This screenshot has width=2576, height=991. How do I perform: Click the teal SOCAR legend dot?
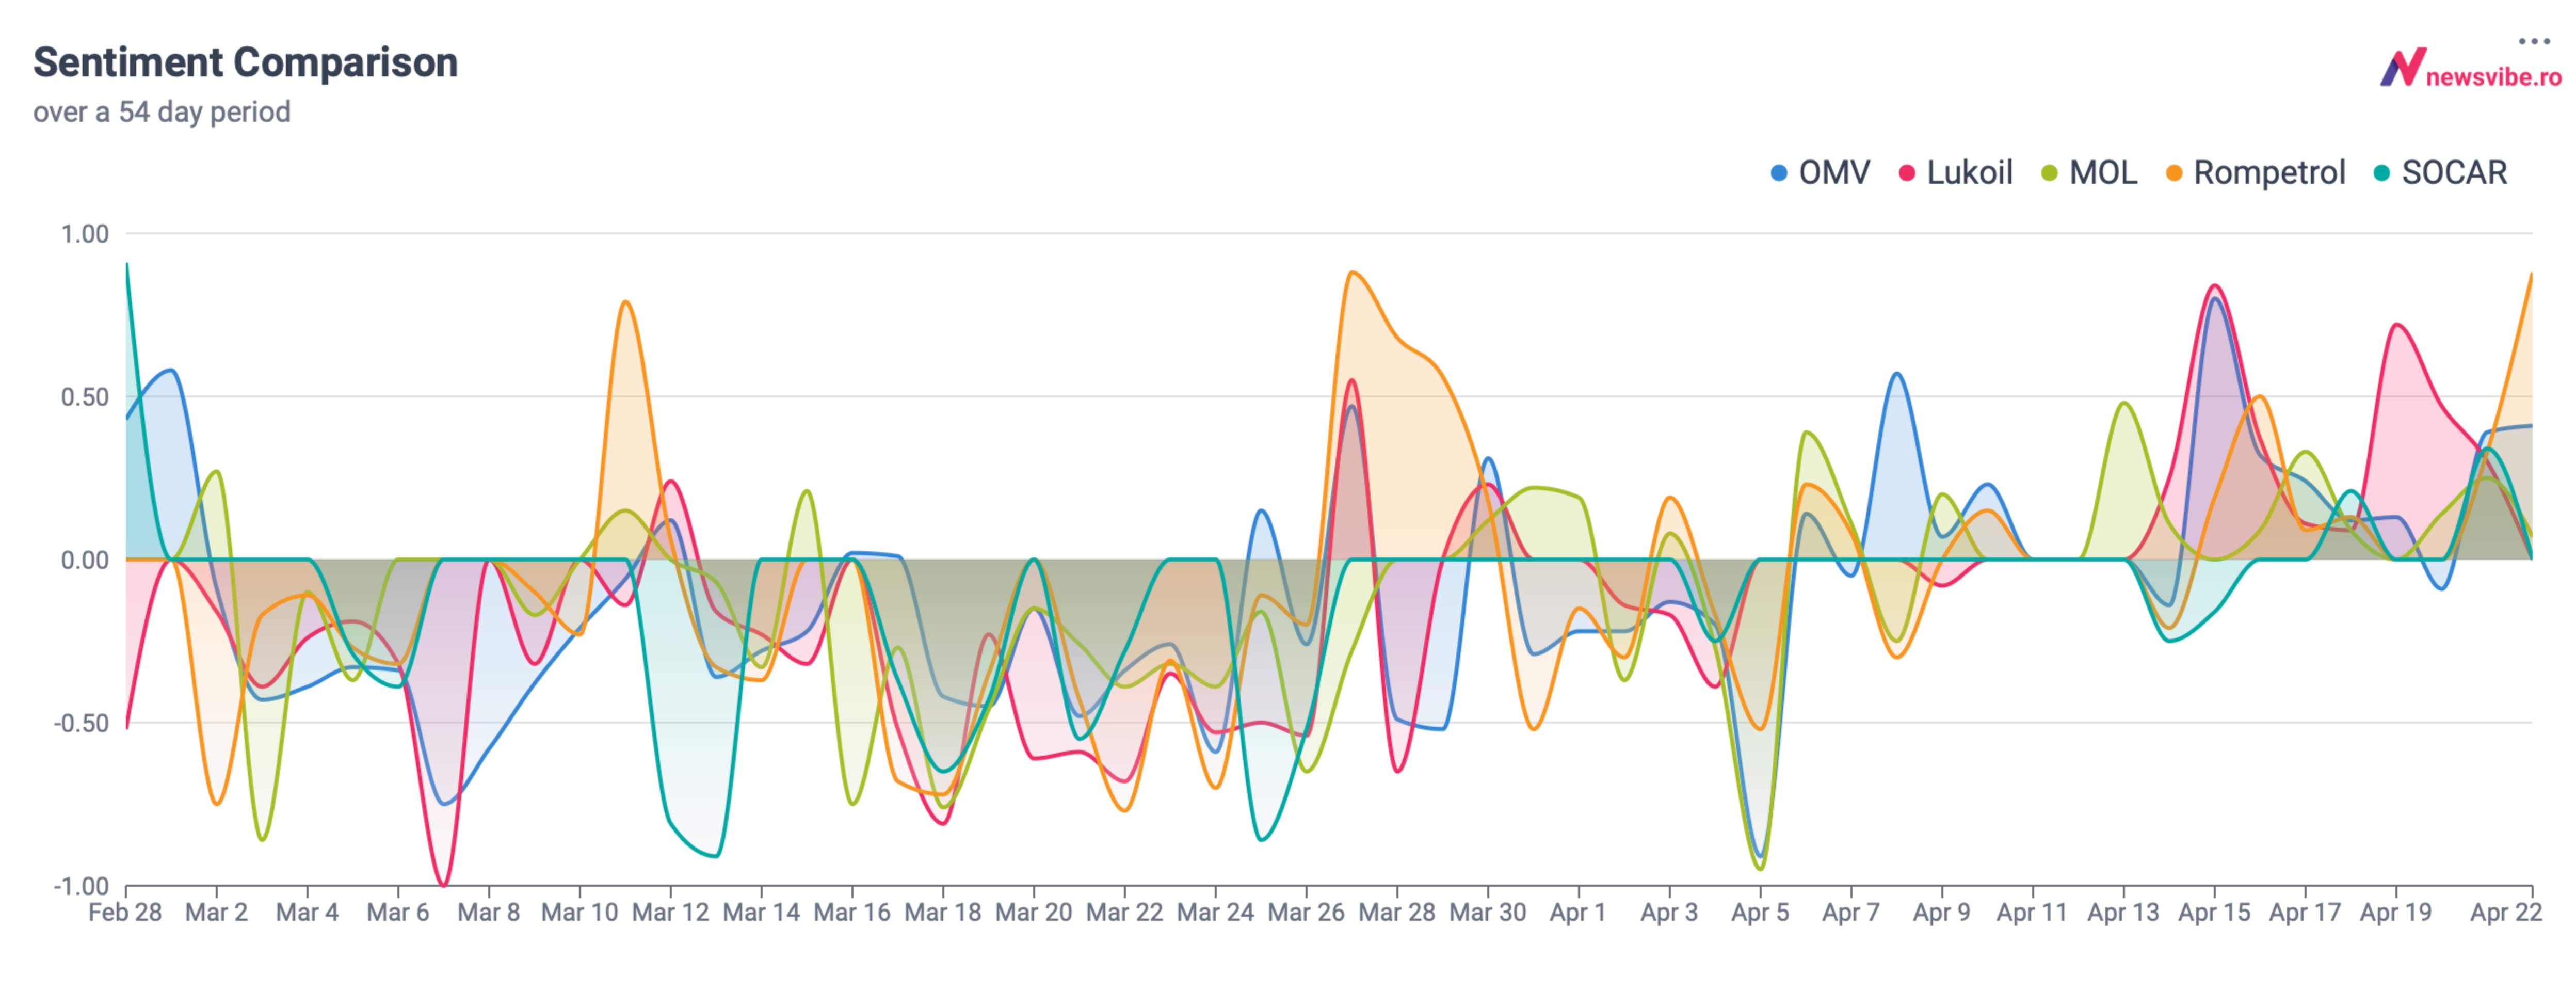(x=2382, y=173)
